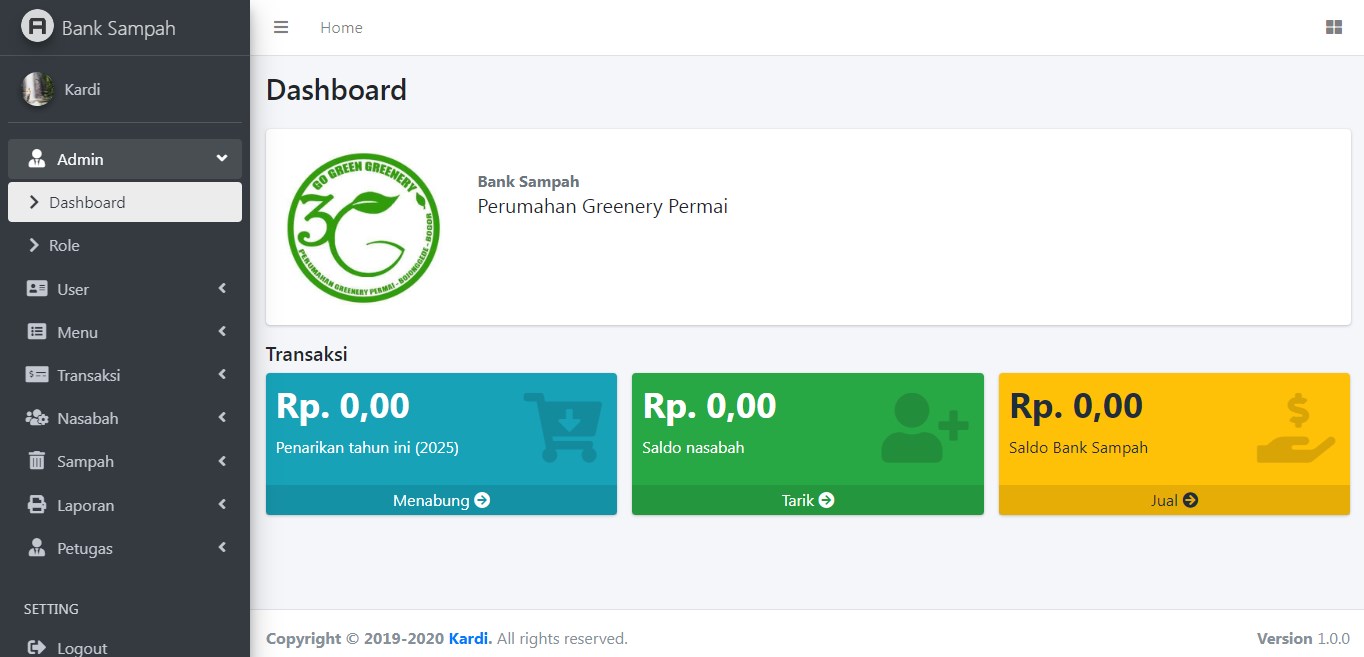
Task: Click the Sampah trash can icon
Action: tap(37, 461)
